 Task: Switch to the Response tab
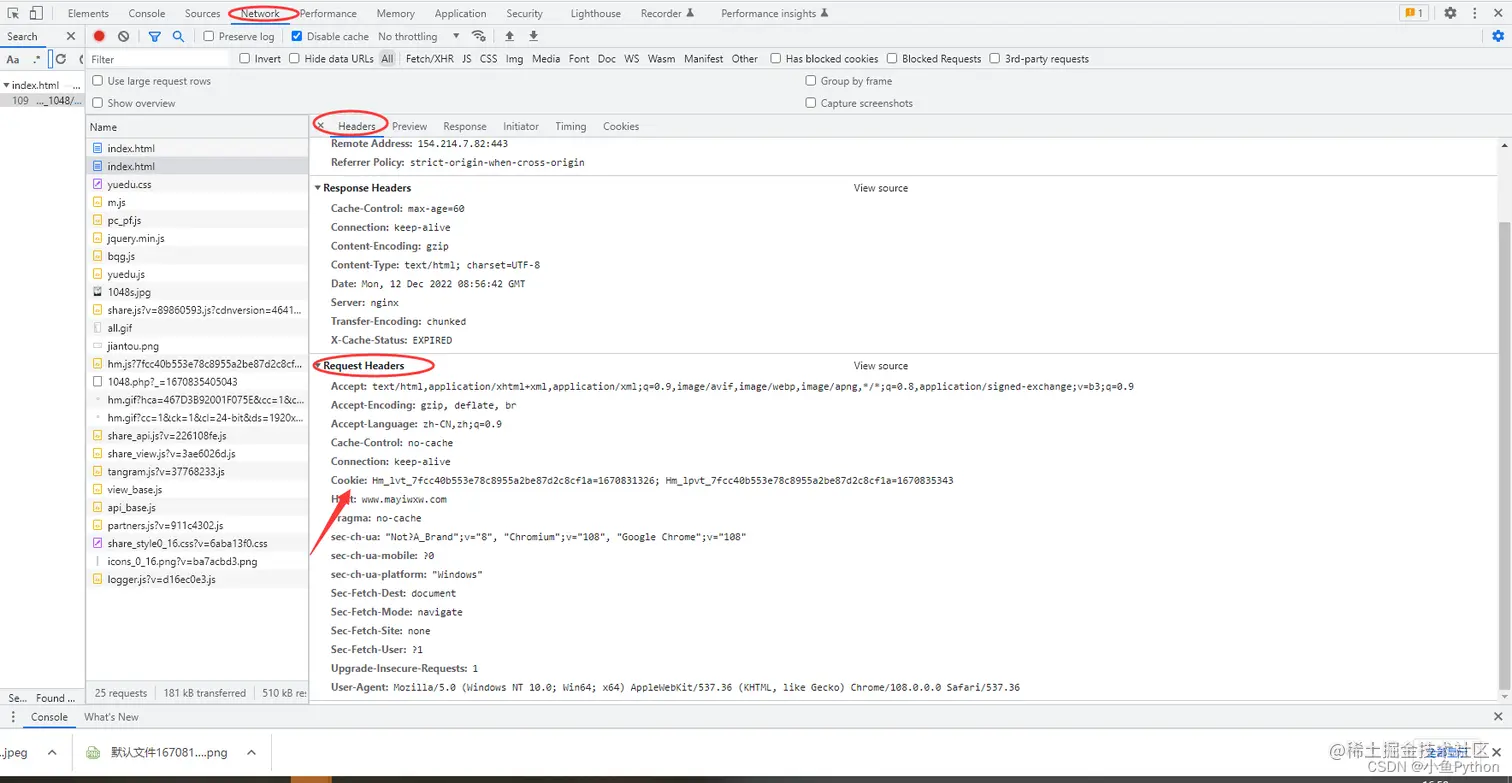pos(465,126)
